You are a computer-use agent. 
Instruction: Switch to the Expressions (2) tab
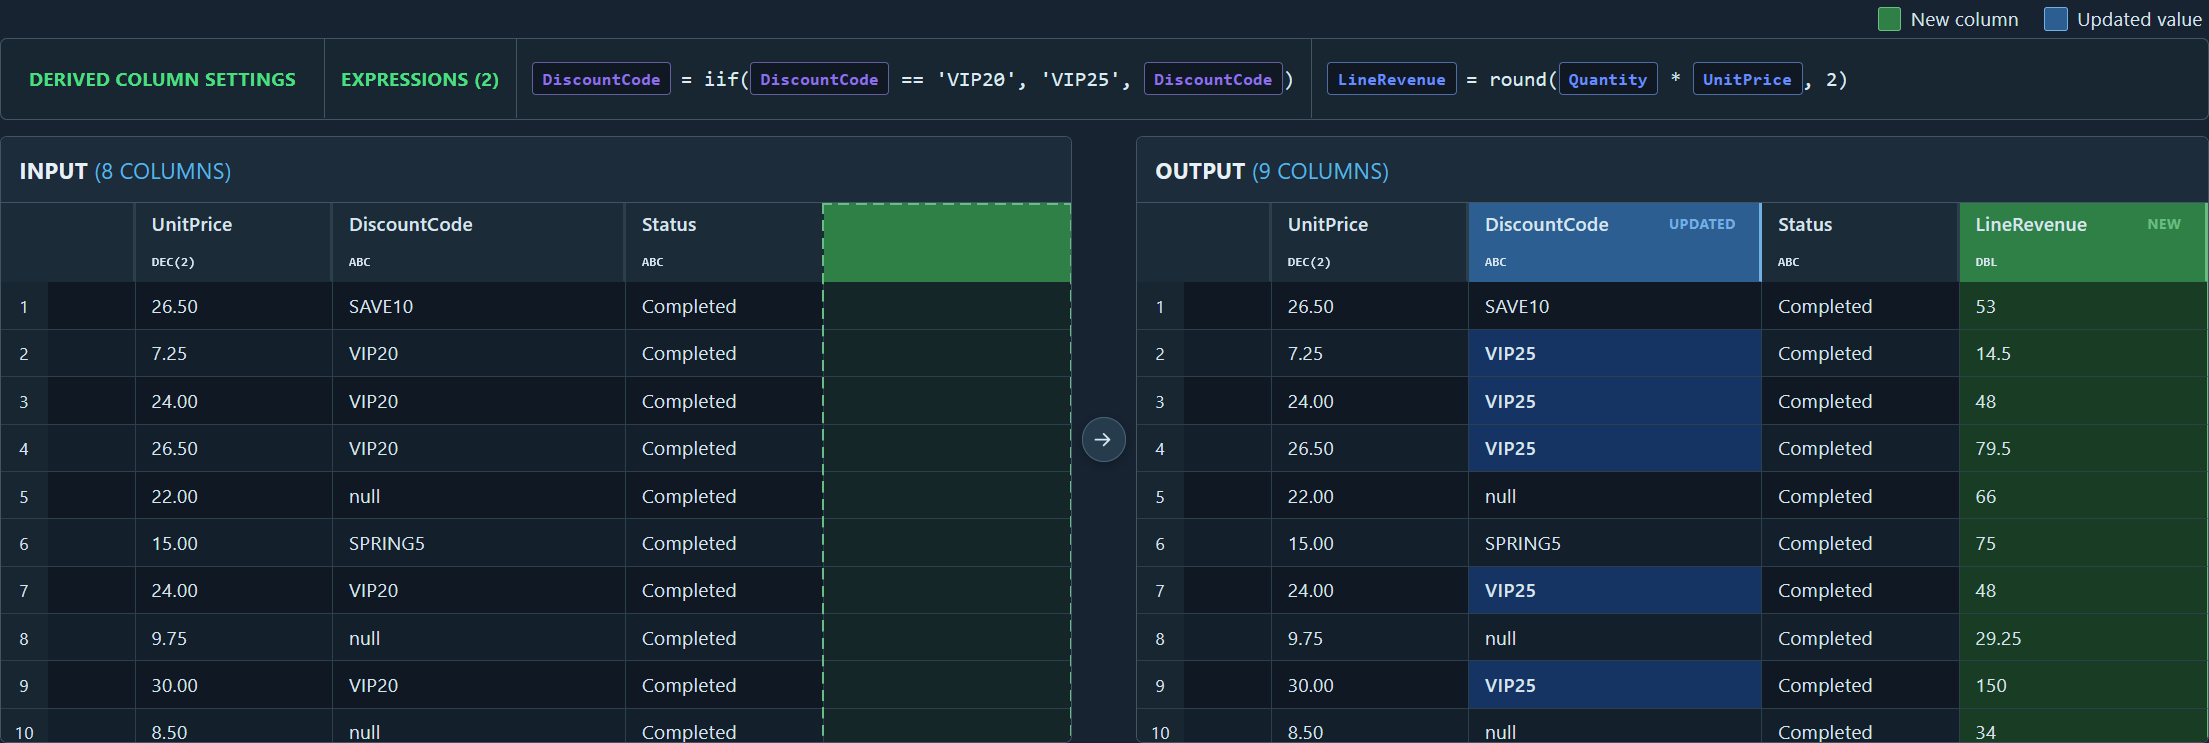(420, 79)
